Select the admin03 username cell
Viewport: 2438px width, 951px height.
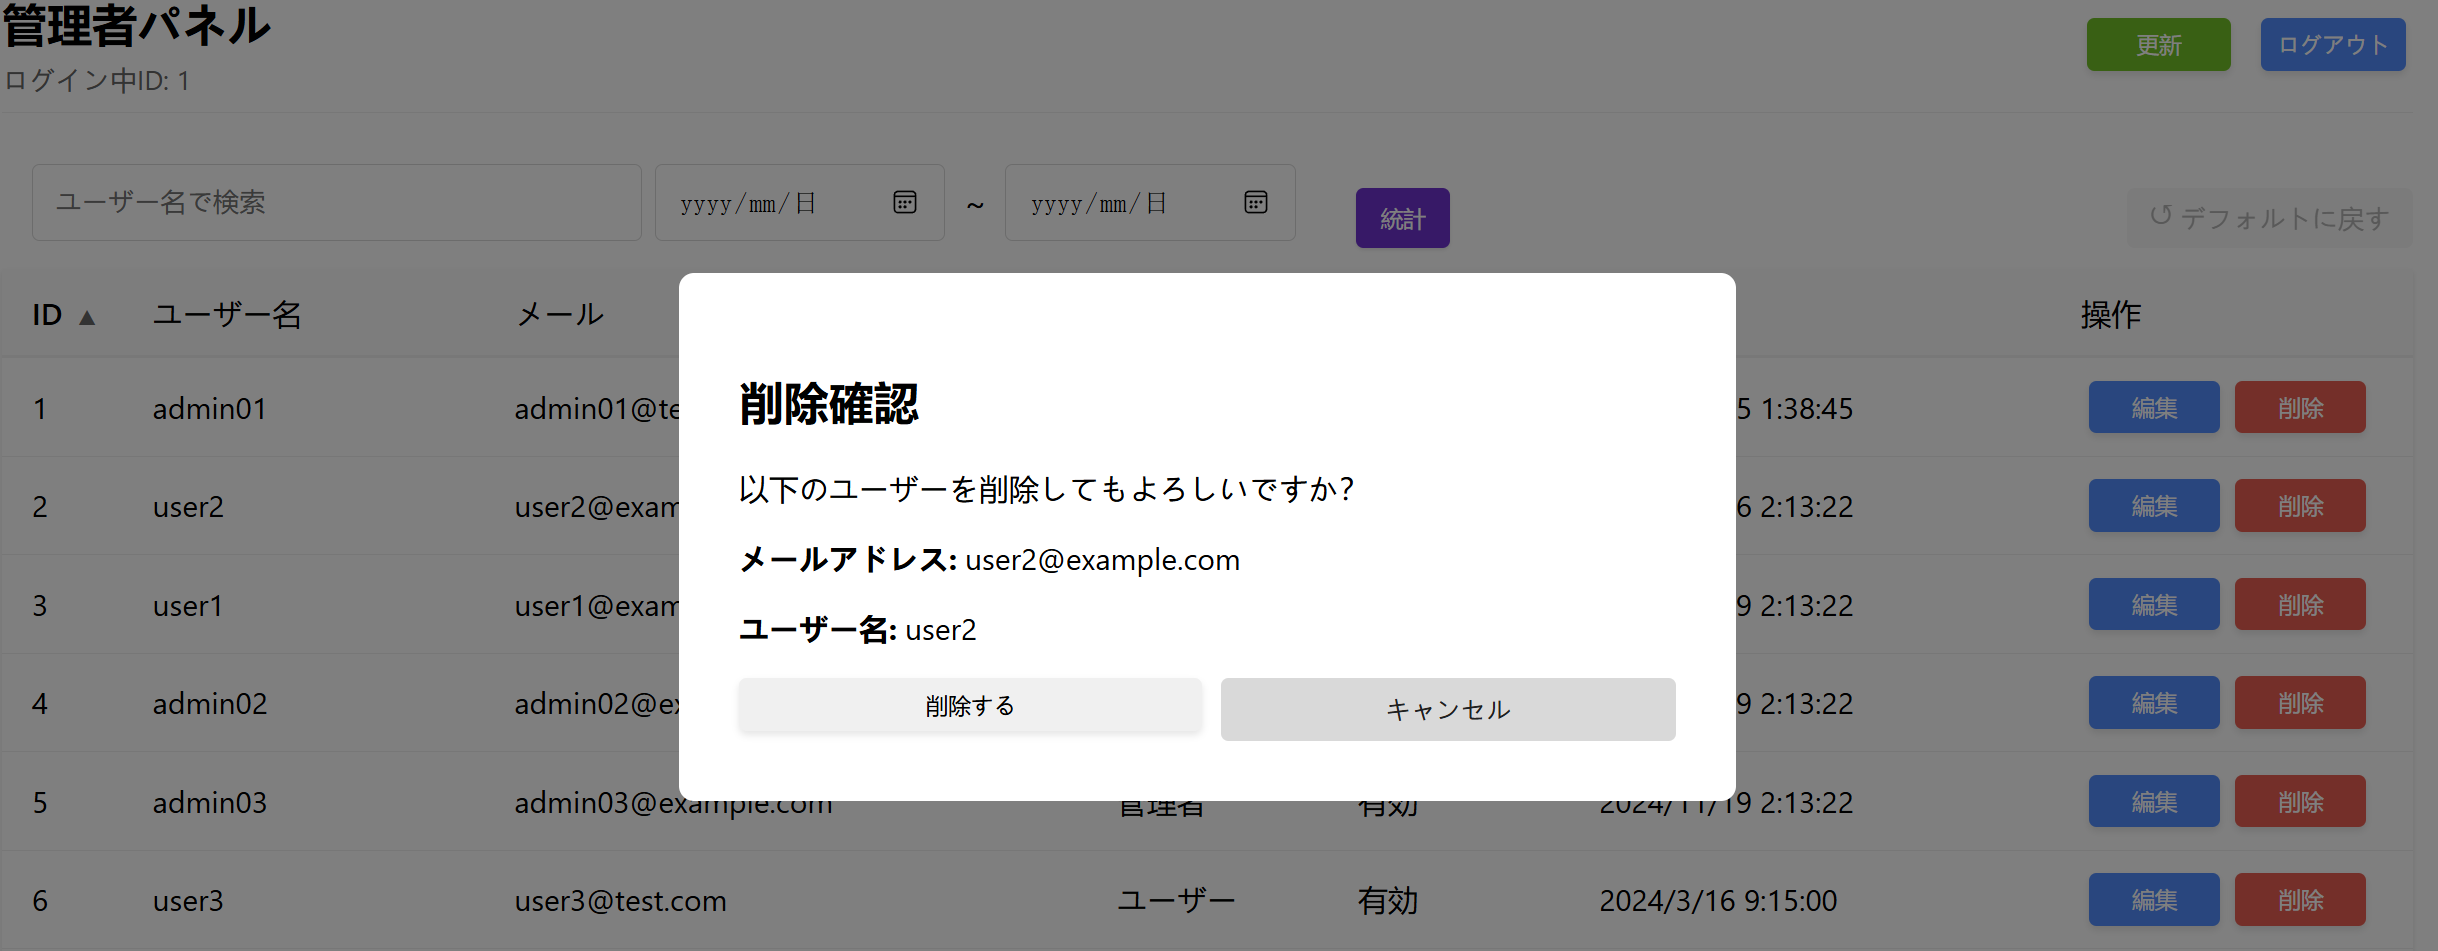[210, 802]
